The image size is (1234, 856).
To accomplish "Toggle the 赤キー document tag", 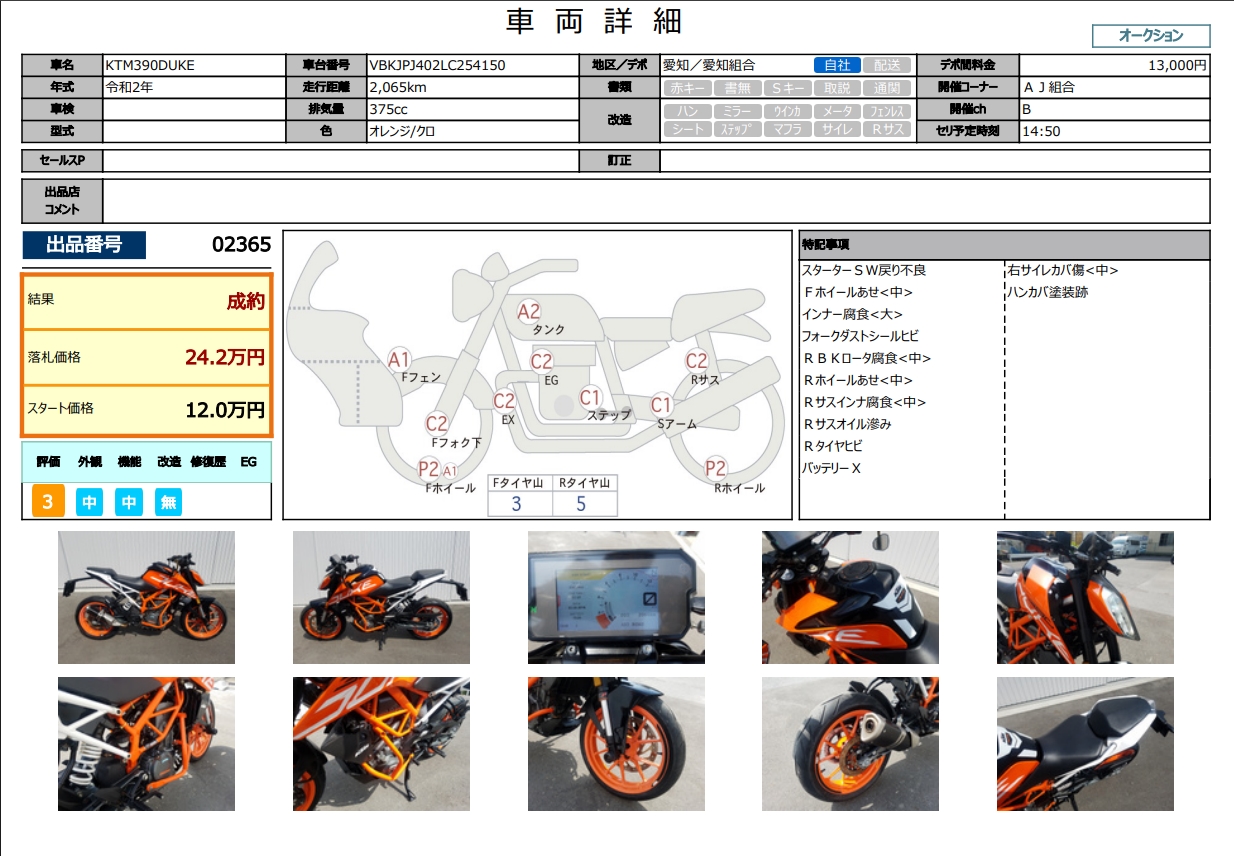I will (x=688, y=88).
